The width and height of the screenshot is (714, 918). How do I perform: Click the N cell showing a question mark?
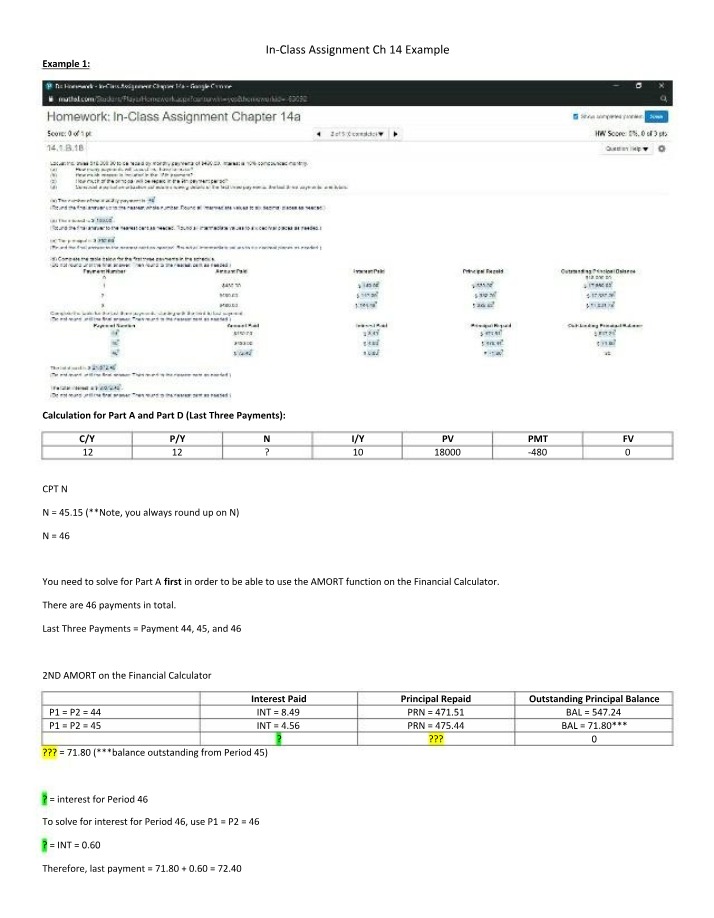(267, 452)
